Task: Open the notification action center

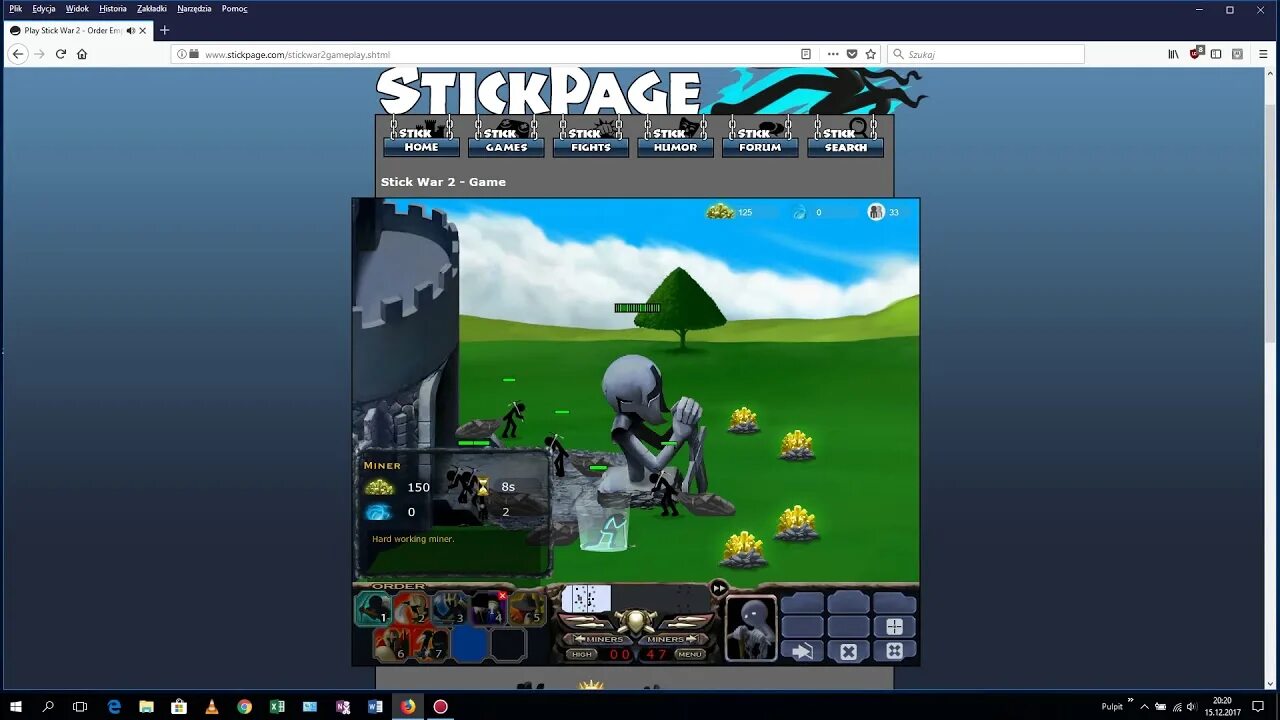Action: point(1258,706)
